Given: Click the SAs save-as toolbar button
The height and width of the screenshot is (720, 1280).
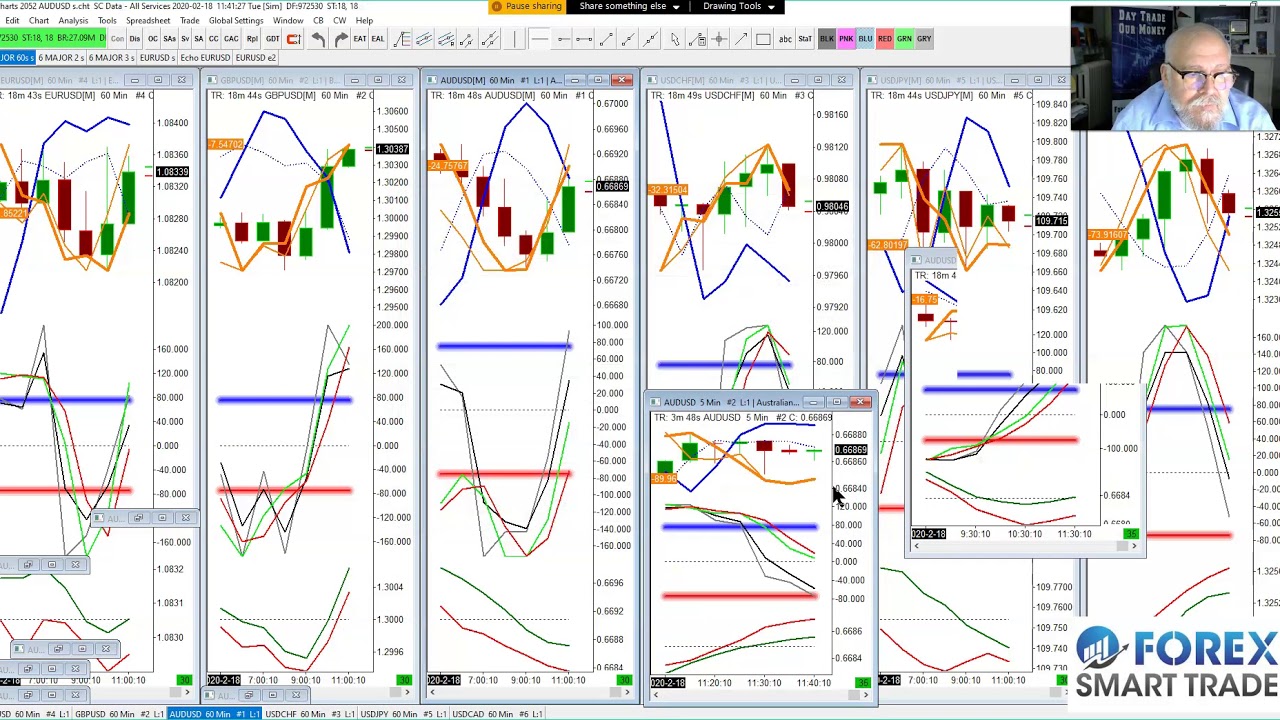Looking at the screenshot, I should pos(169,39).
